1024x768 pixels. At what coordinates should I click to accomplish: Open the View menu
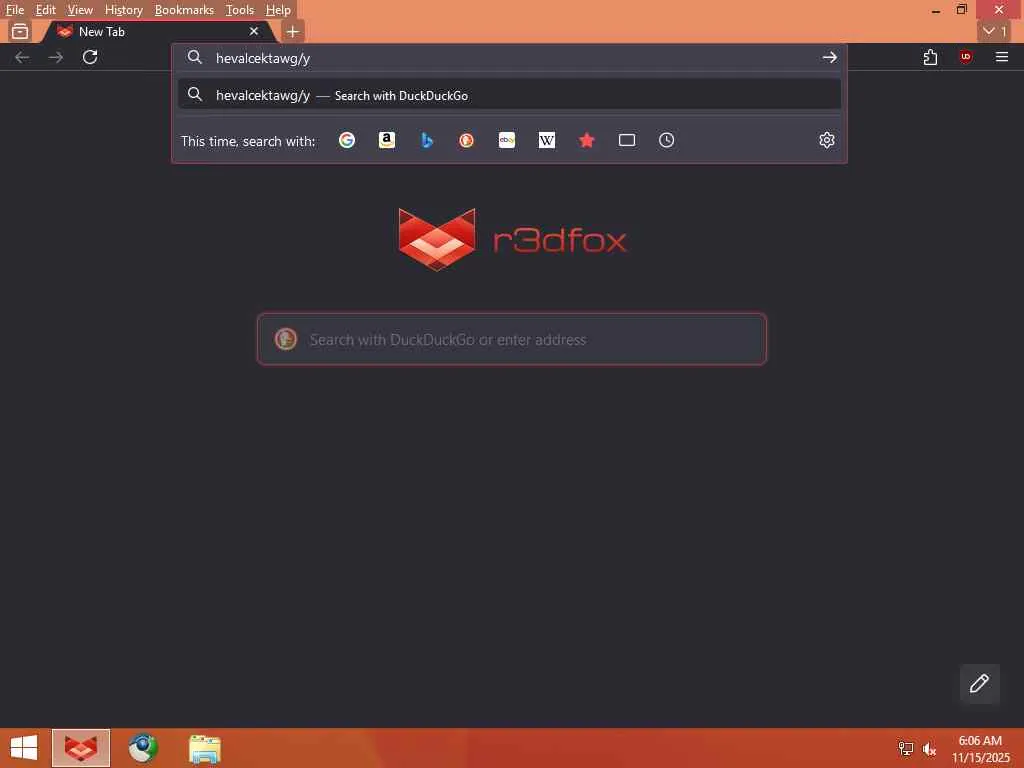80,10
